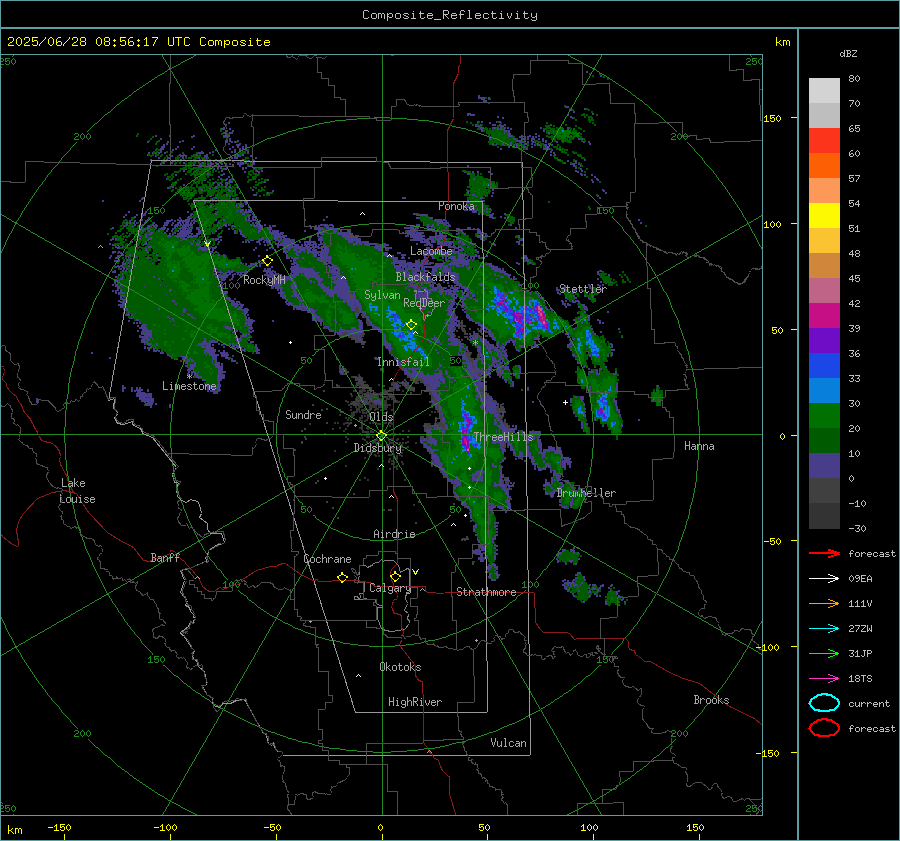Select the magenta 18TS arrow icon
Screen dimensions: 900x841
[824, 679]
